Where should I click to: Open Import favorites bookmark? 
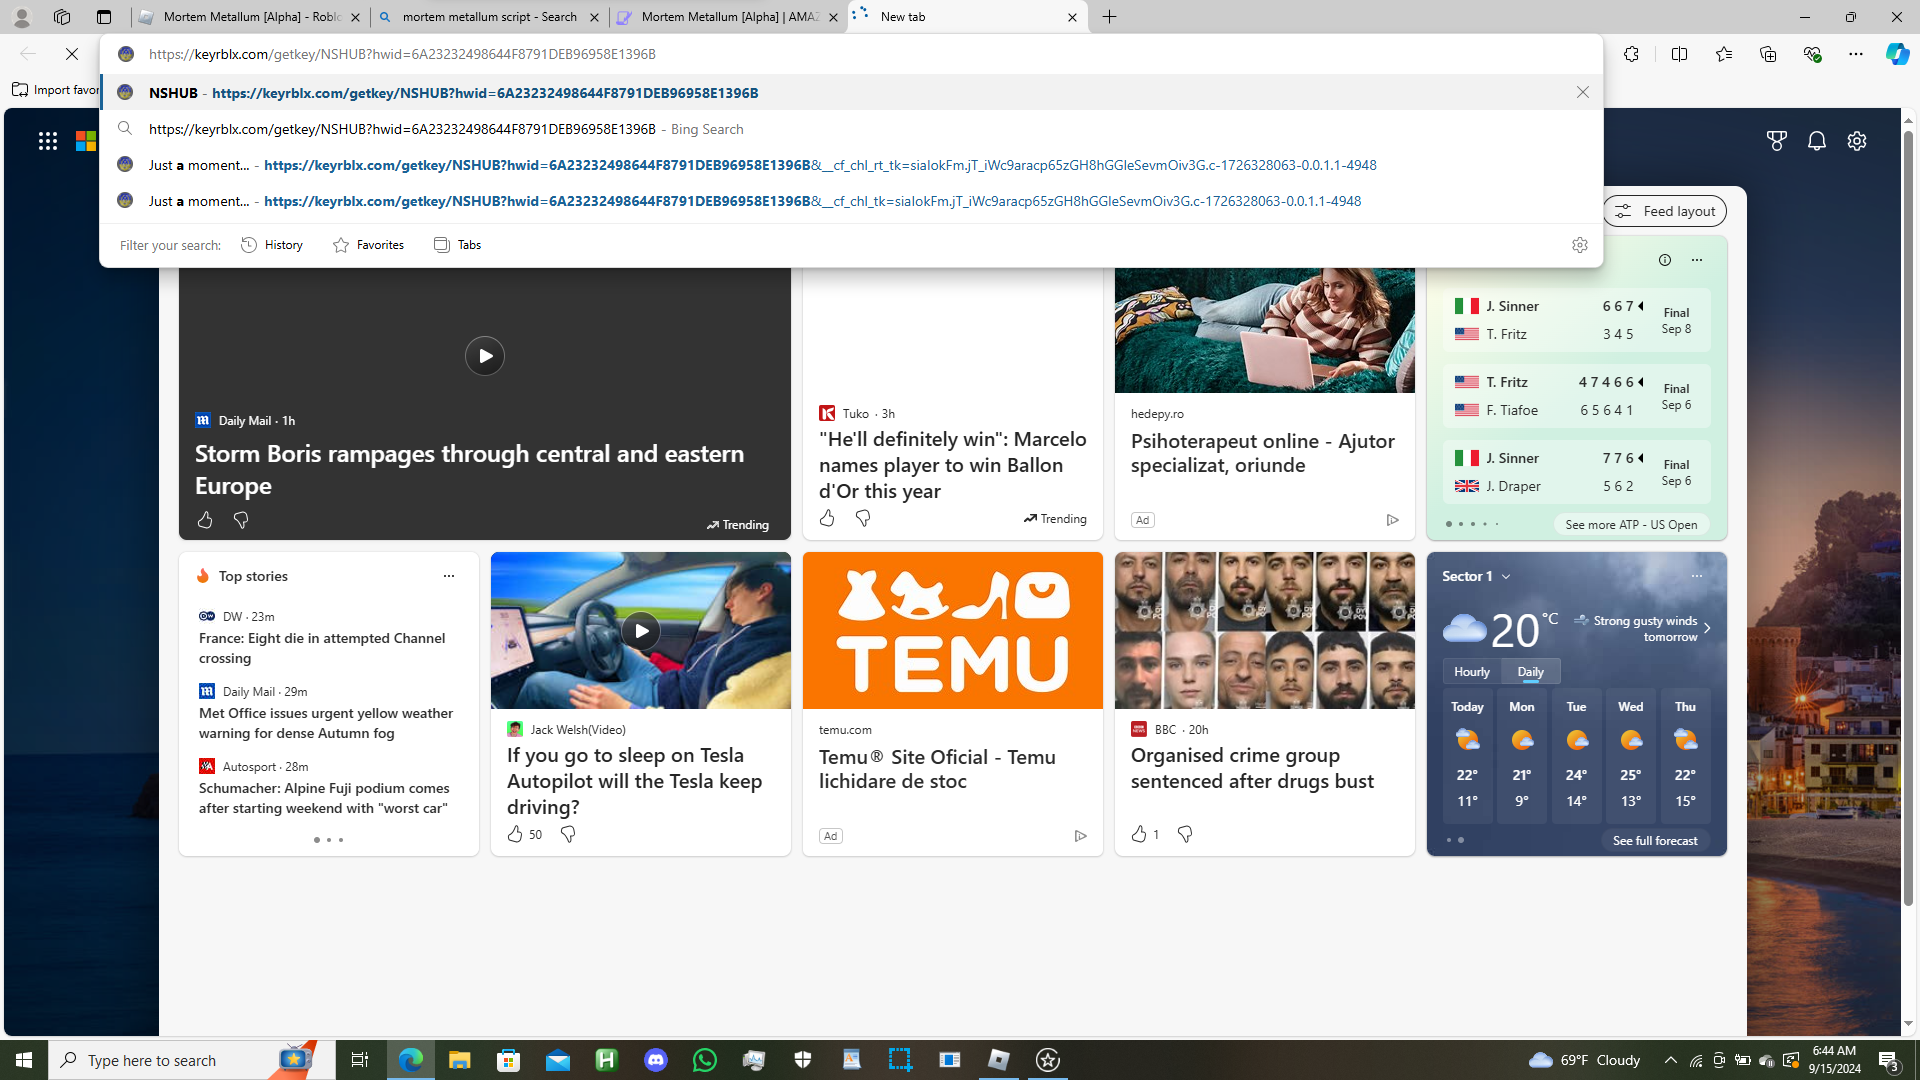click(56, 90)
